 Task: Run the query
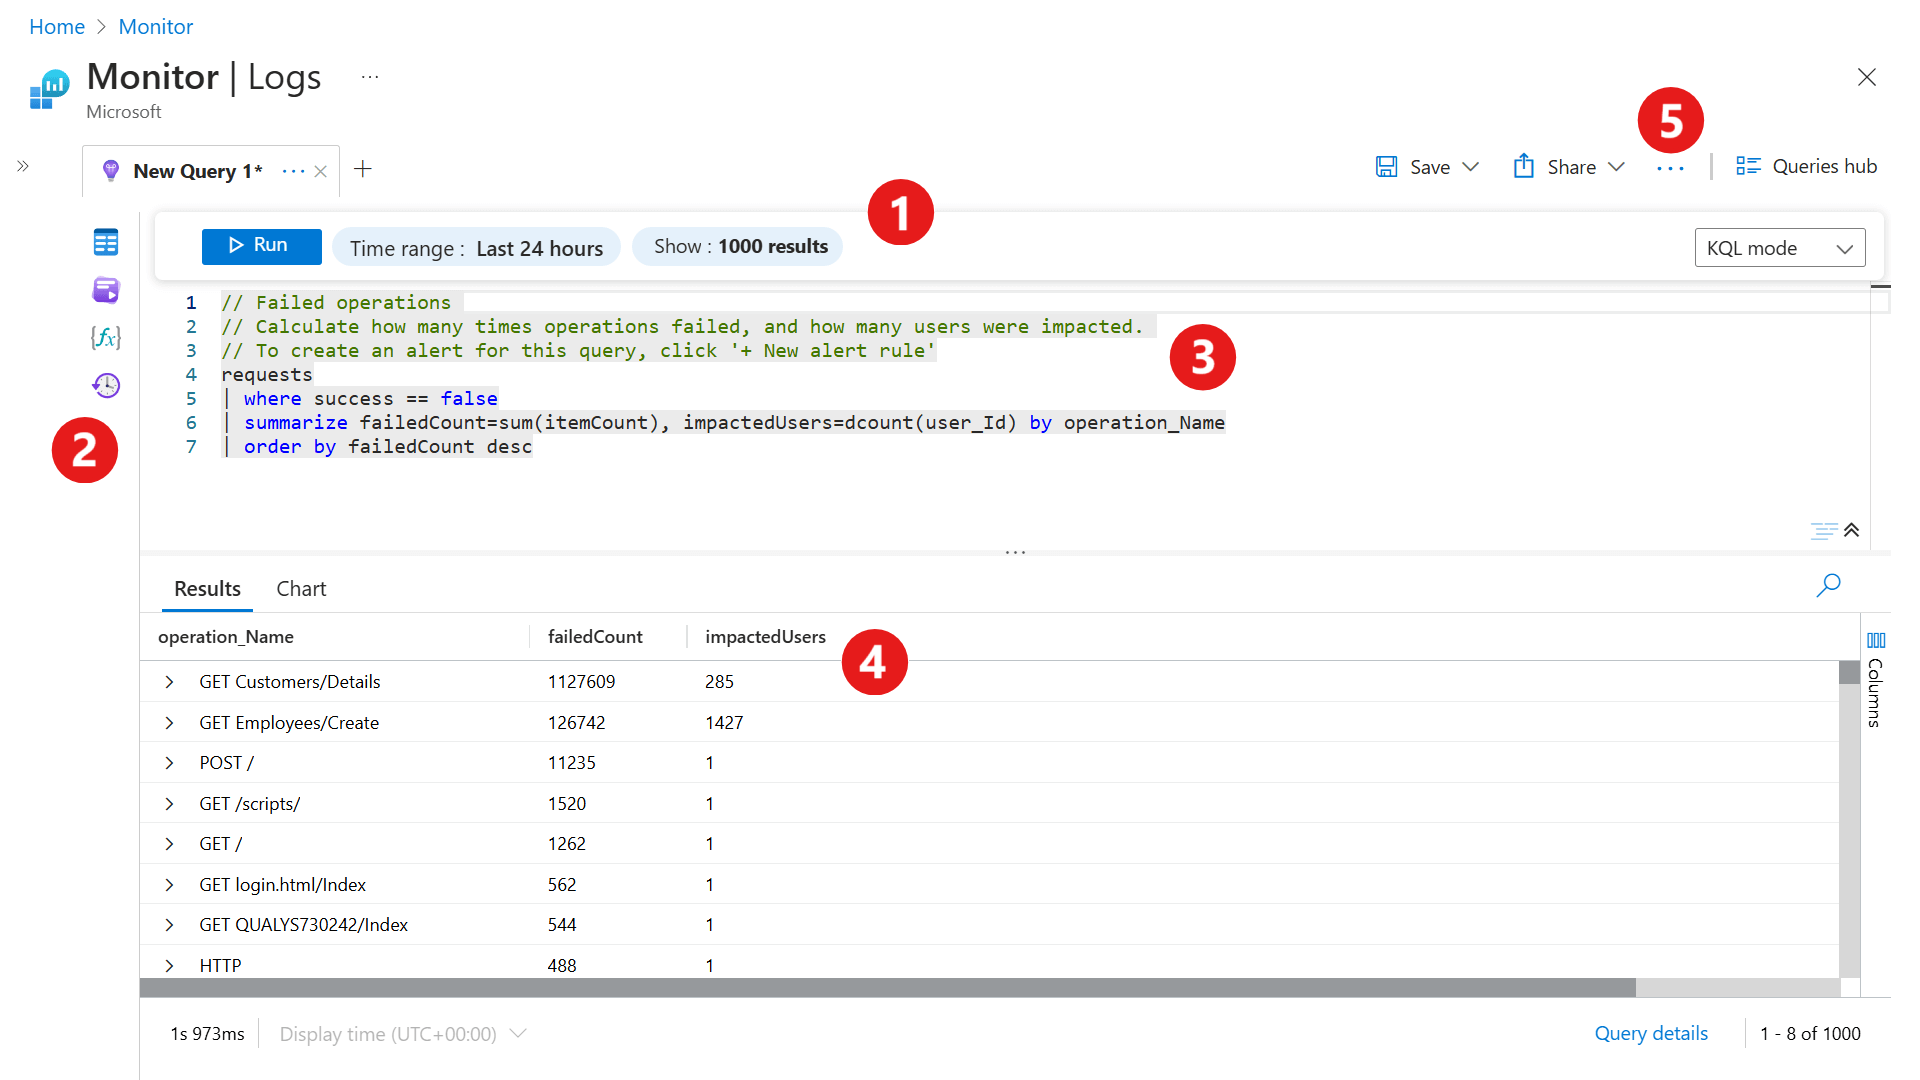(261, 246)
